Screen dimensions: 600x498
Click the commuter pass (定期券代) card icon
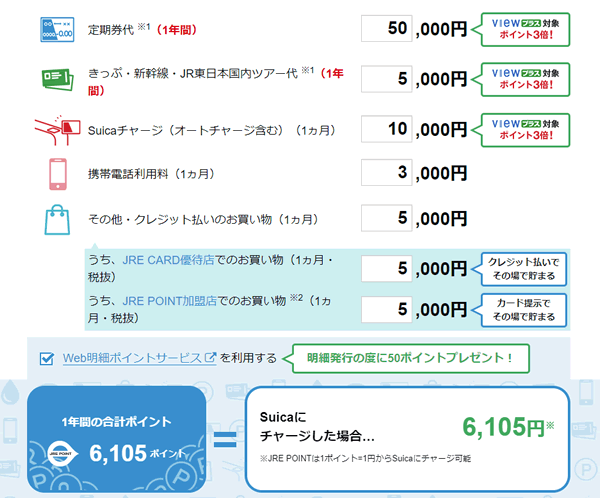(x=57, y=29)
